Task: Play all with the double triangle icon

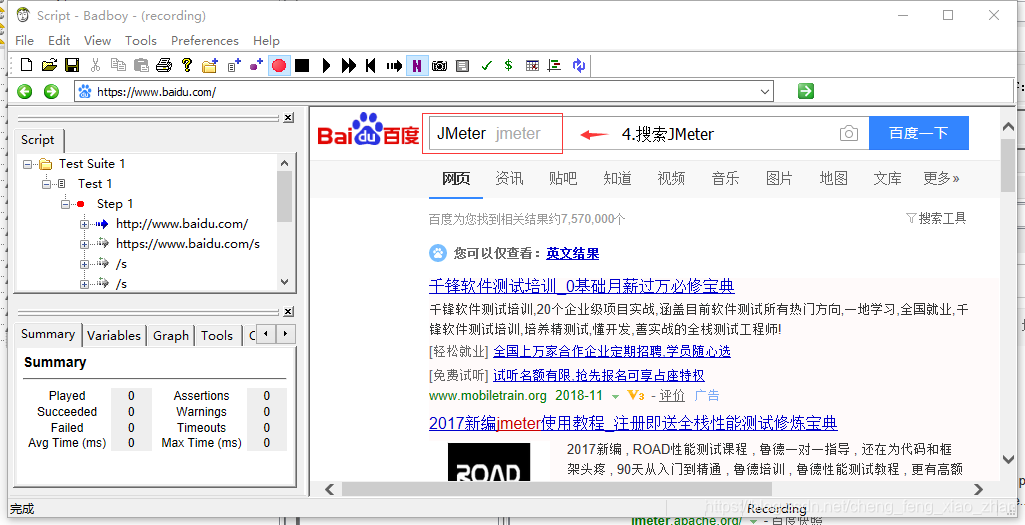Action: 349,65
